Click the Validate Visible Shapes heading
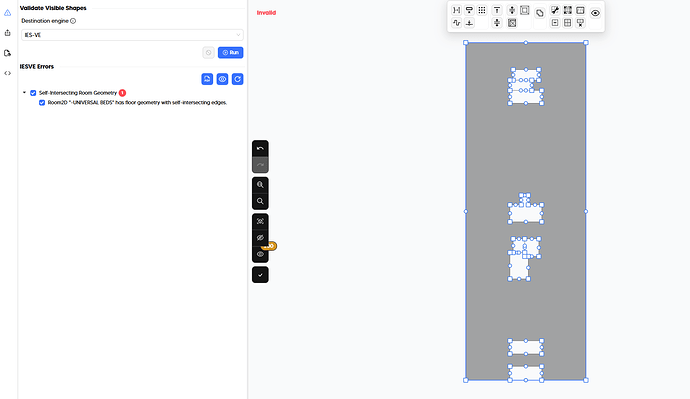Viewport: 690px width, 399px height. click(53, 8)
